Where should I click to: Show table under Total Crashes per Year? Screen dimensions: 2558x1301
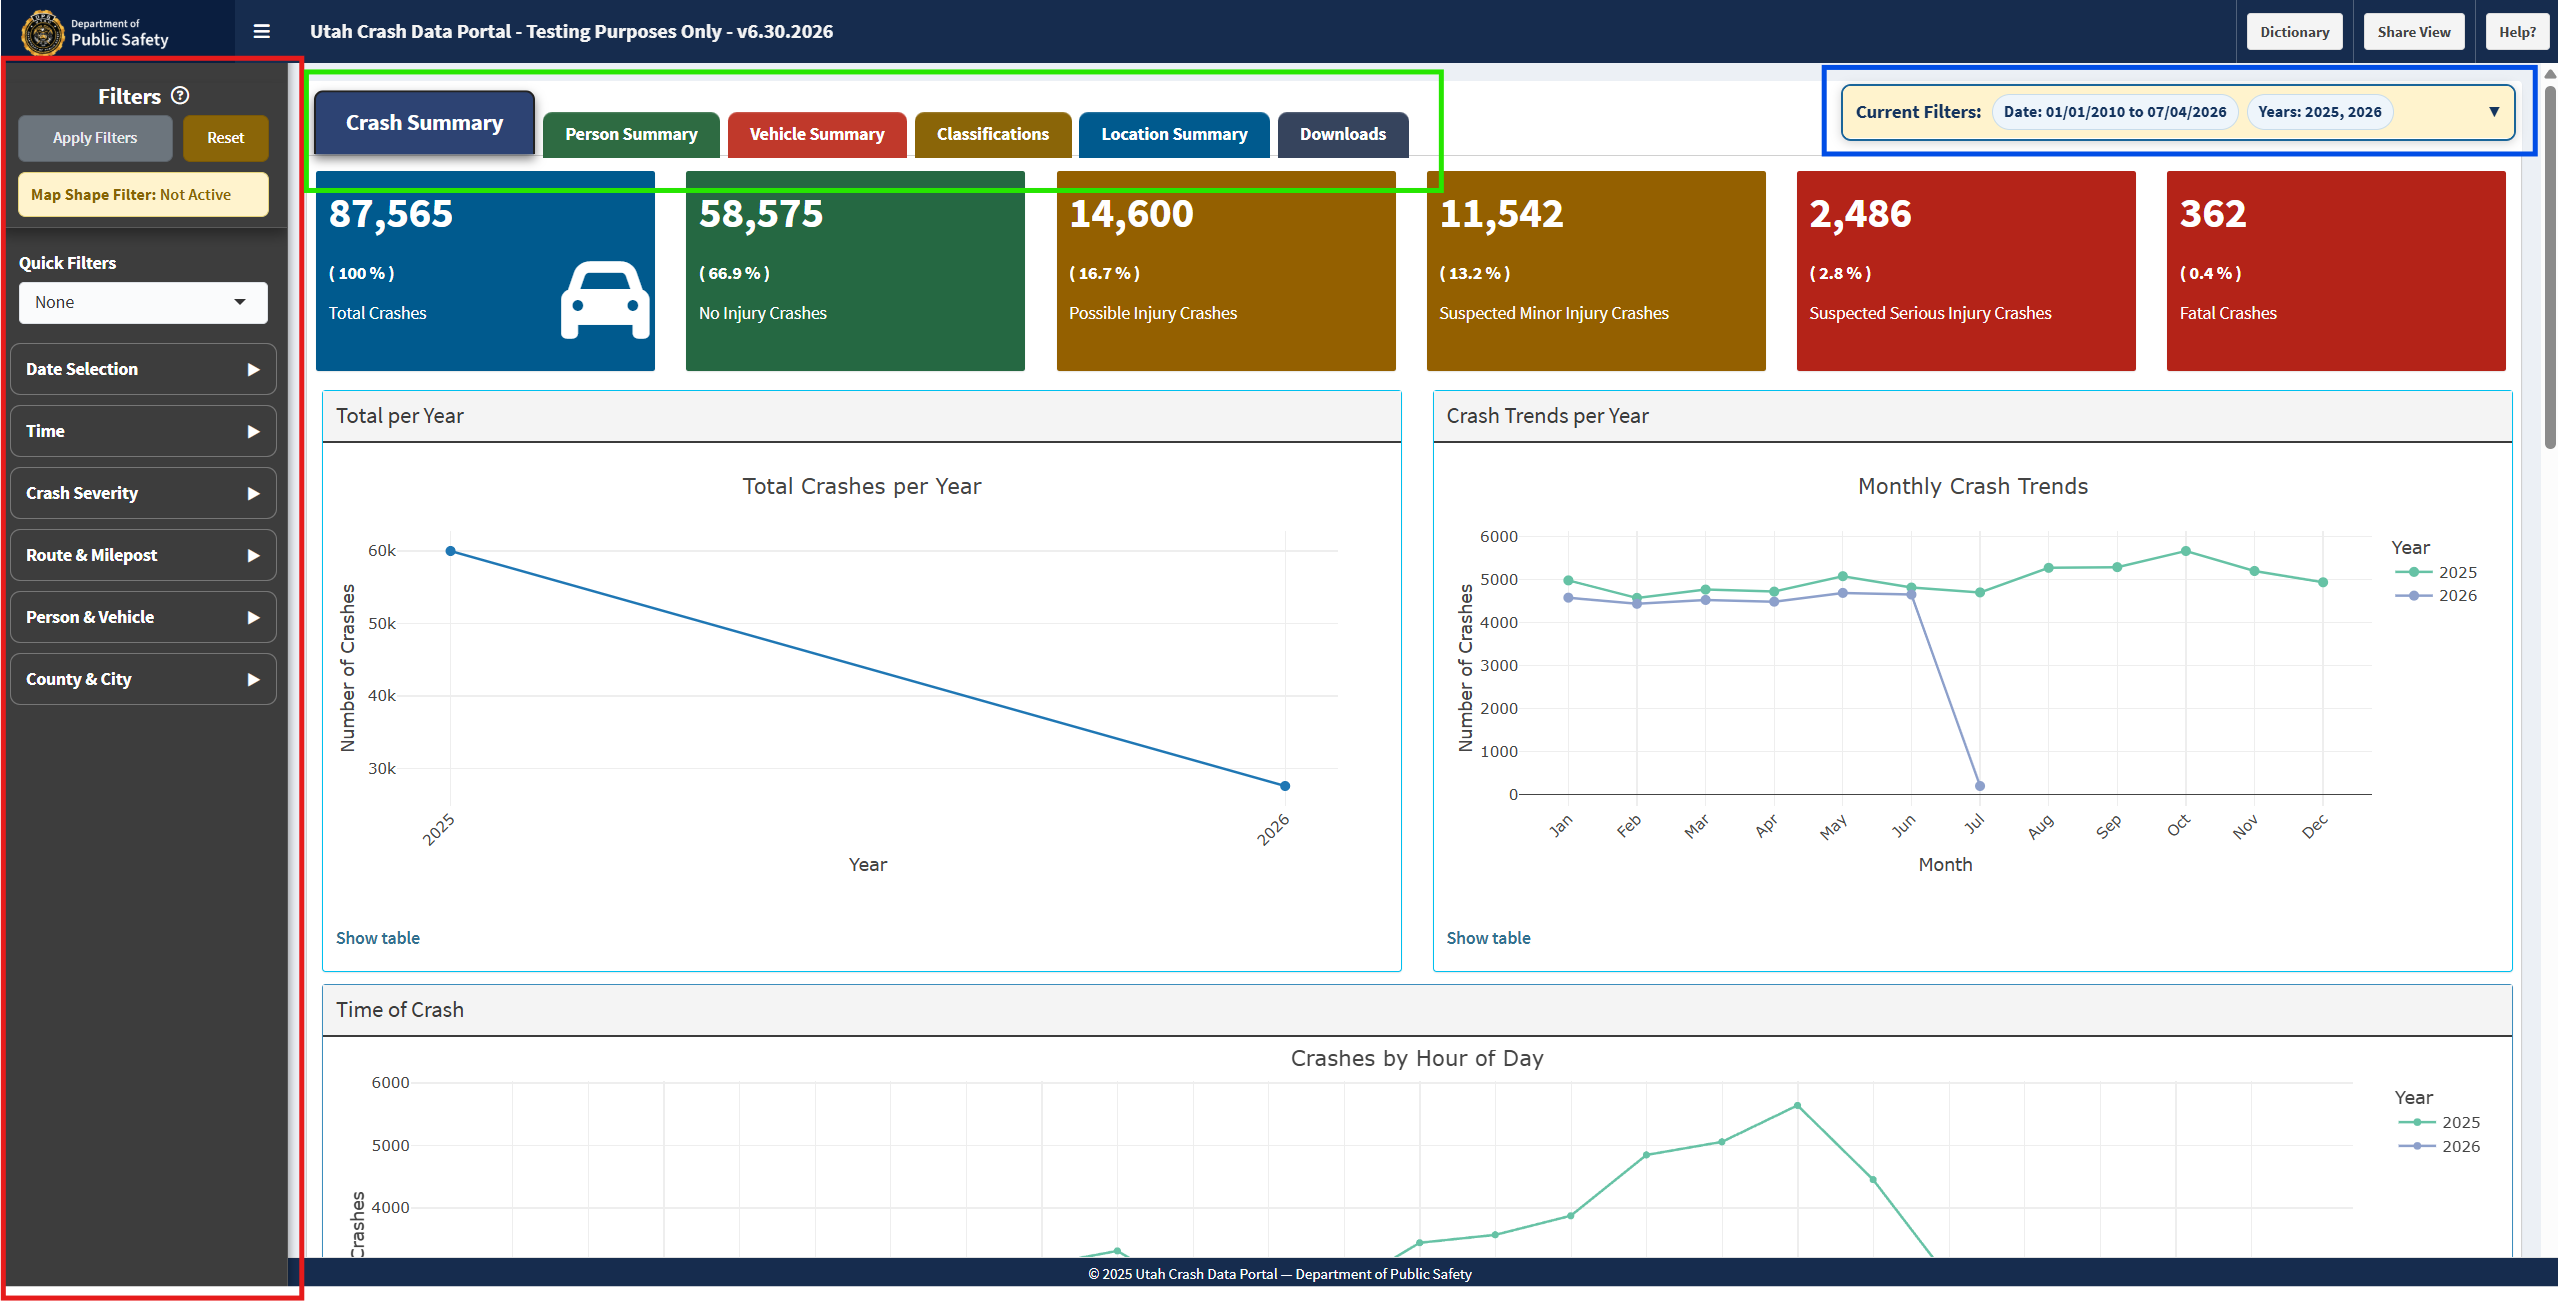coord(378,938)
